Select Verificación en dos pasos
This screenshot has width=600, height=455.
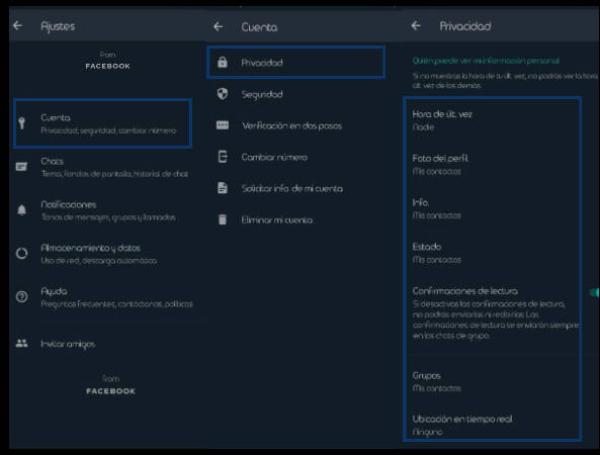tap(296, 126)
